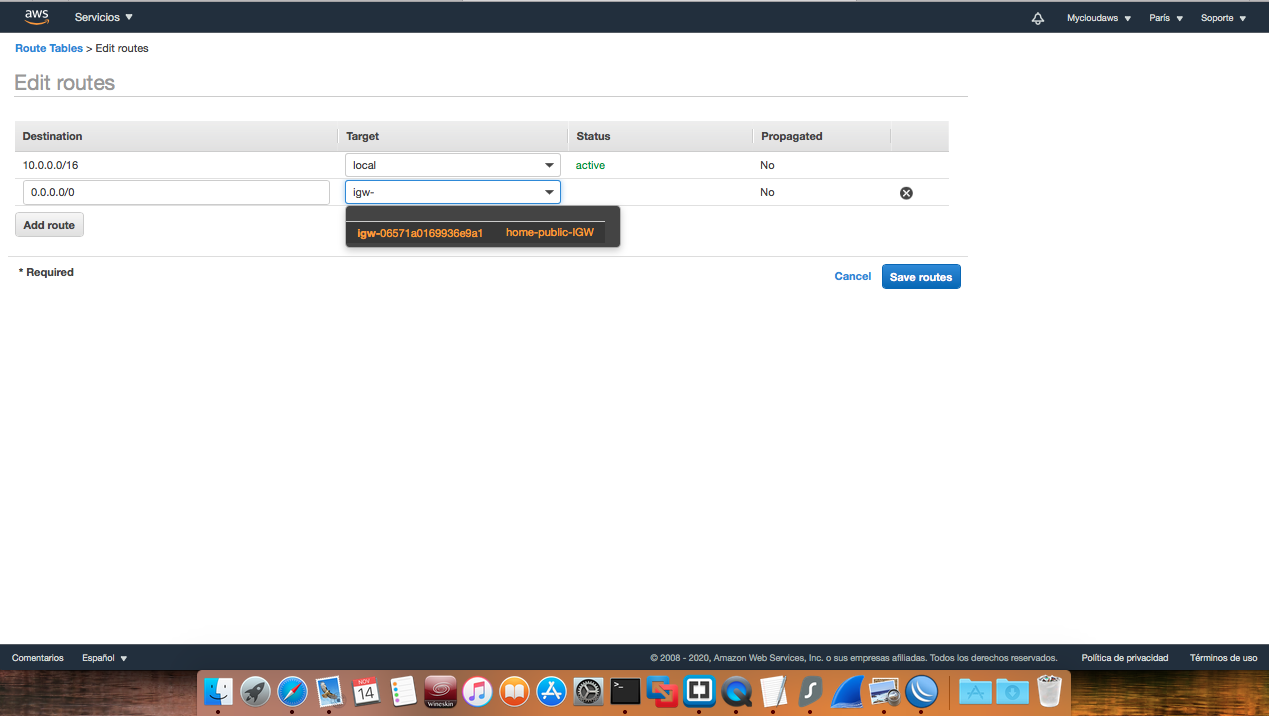1269x716 pixels.
Task: Launch Wireshark from the dock
Action: pos(847,691)
